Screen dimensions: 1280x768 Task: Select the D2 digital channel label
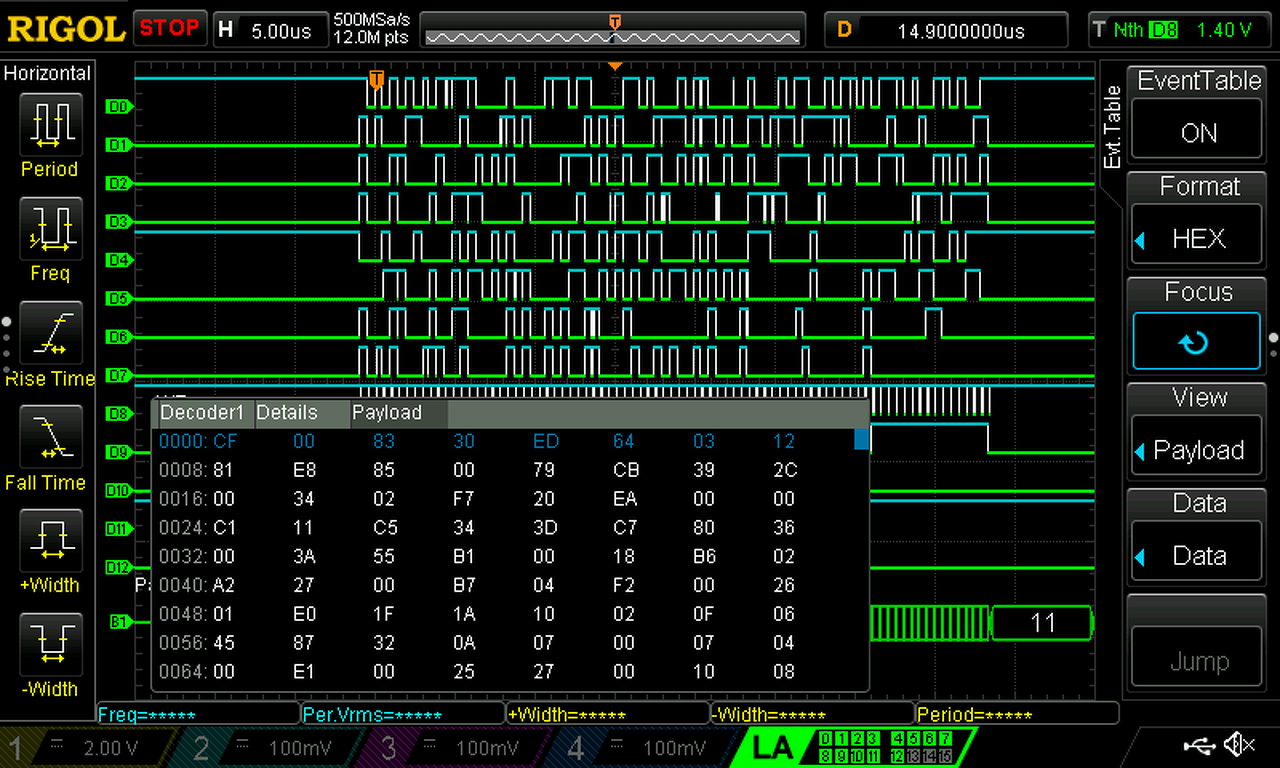point(118,183)
